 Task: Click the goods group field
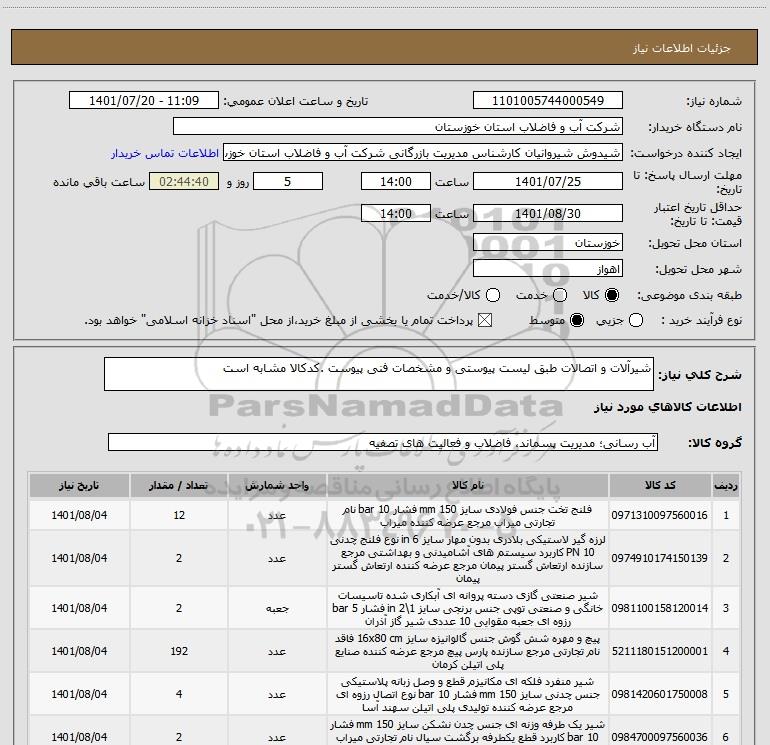click(x=383, y=442)
